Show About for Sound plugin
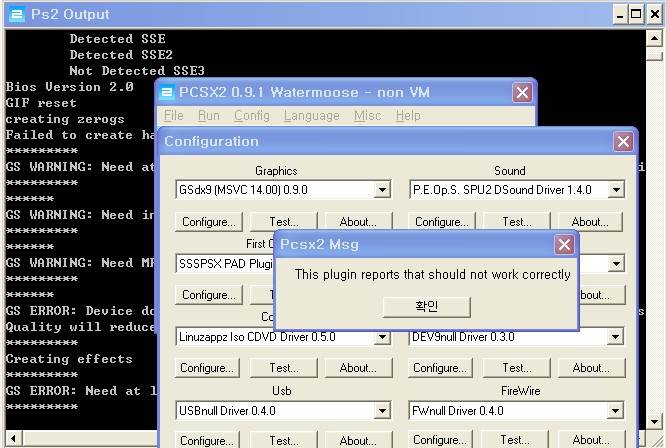The width and height of the screenshot is (667, 448). coord(590,222)
